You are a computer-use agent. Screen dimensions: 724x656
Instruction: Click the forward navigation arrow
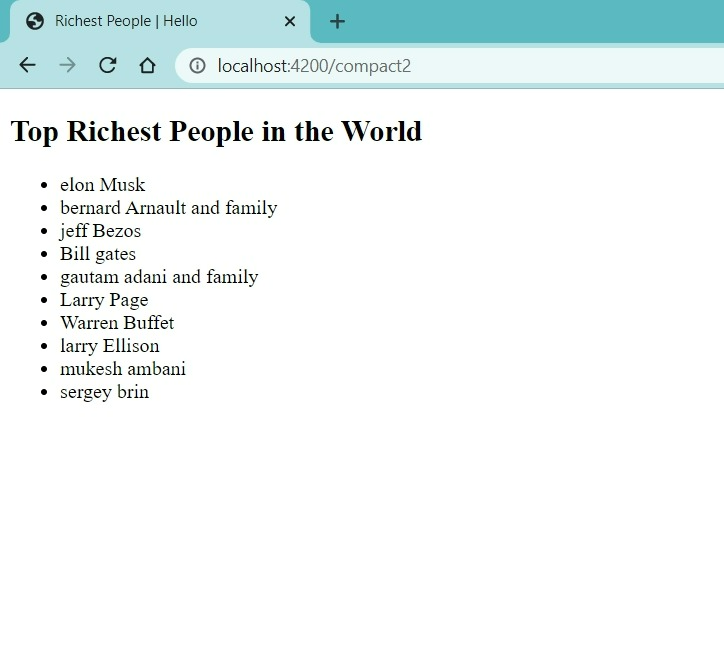67,65
